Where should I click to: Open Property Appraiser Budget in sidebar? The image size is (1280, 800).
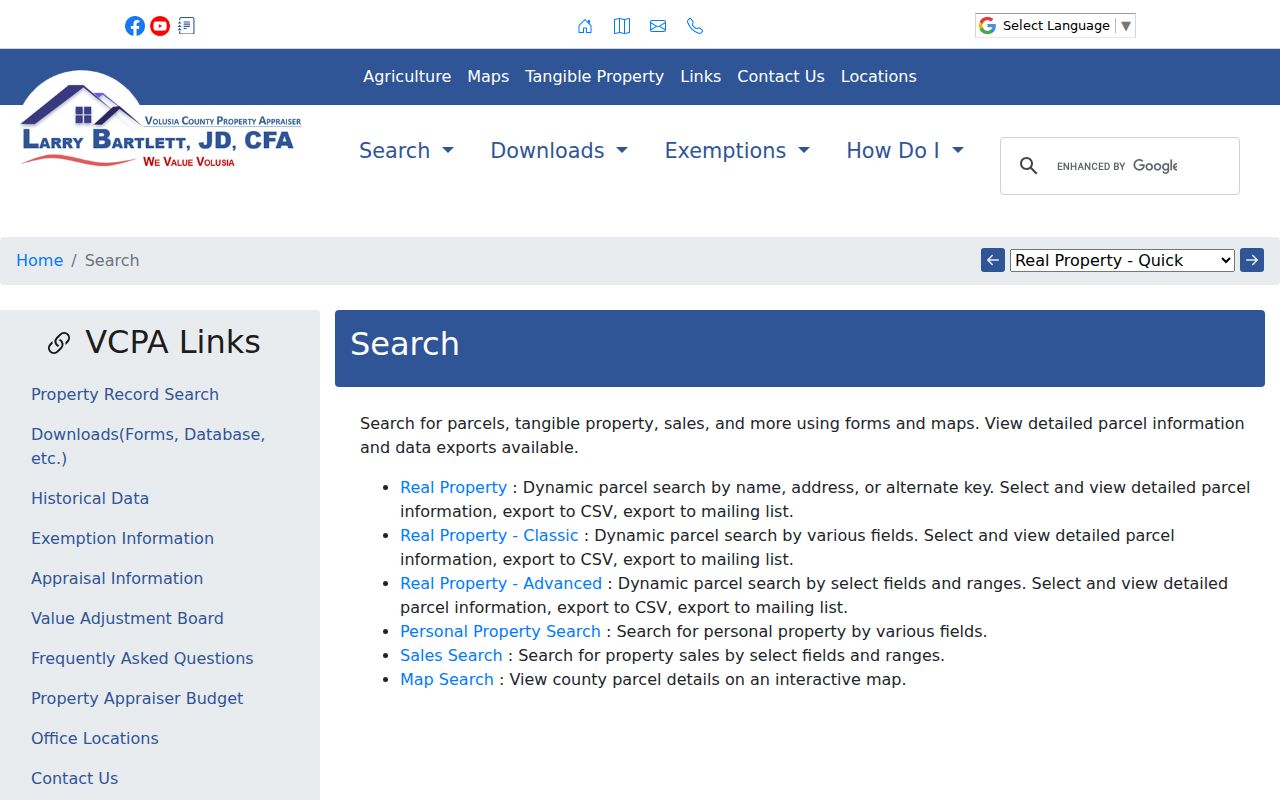(x=137, y=698)
